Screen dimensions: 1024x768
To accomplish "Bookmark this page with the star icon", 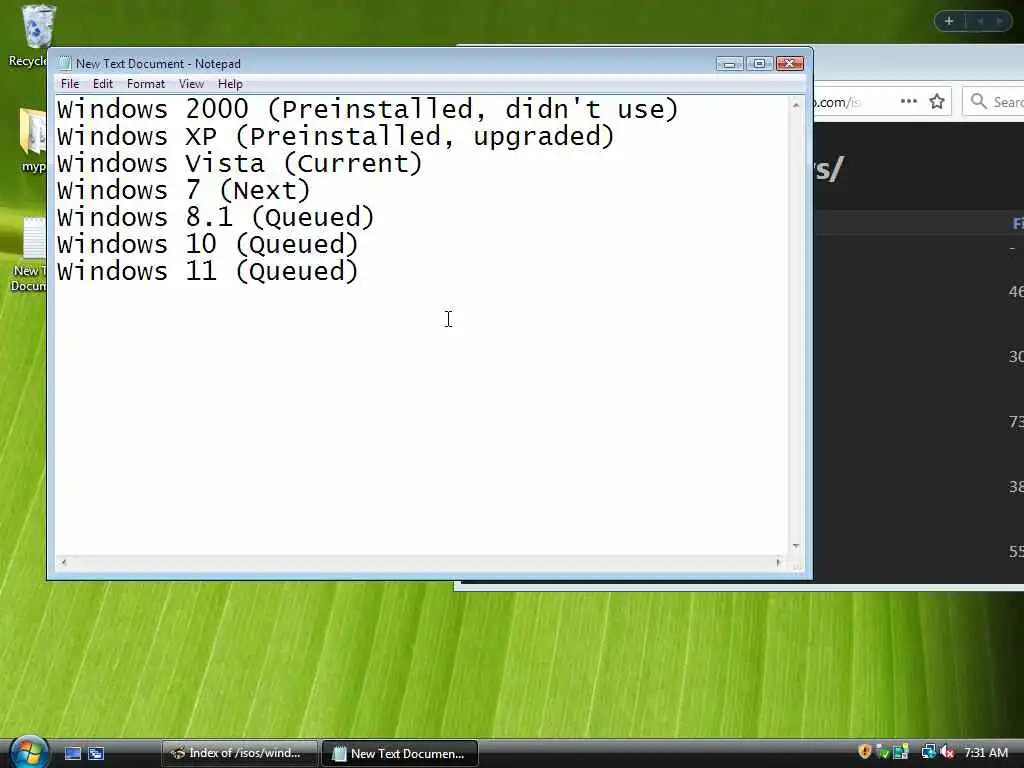I will tap(937, 101).
